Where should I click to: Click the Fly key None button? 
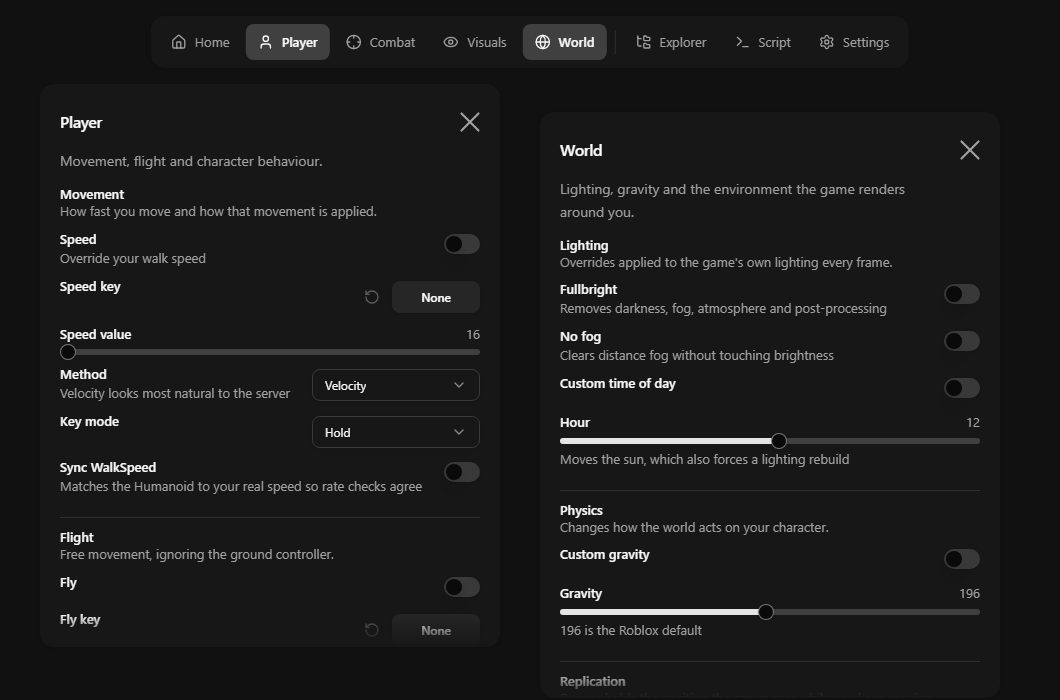coord(436,630)
